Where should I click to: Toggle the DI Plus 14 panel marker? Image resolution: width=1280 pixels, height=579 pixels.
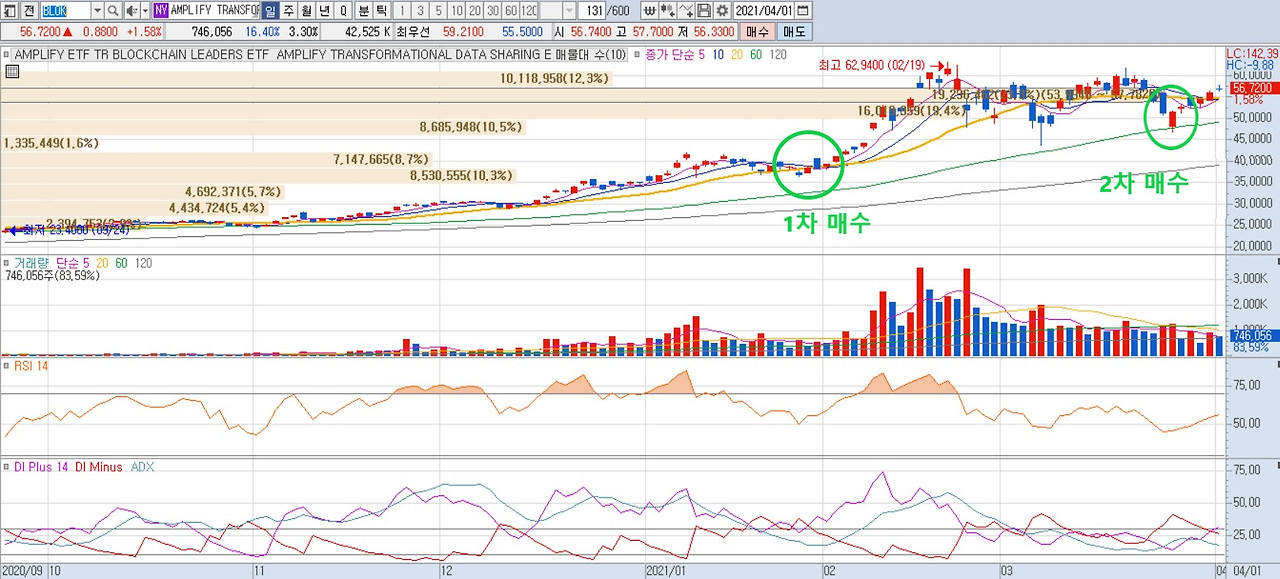pos(6,467)
